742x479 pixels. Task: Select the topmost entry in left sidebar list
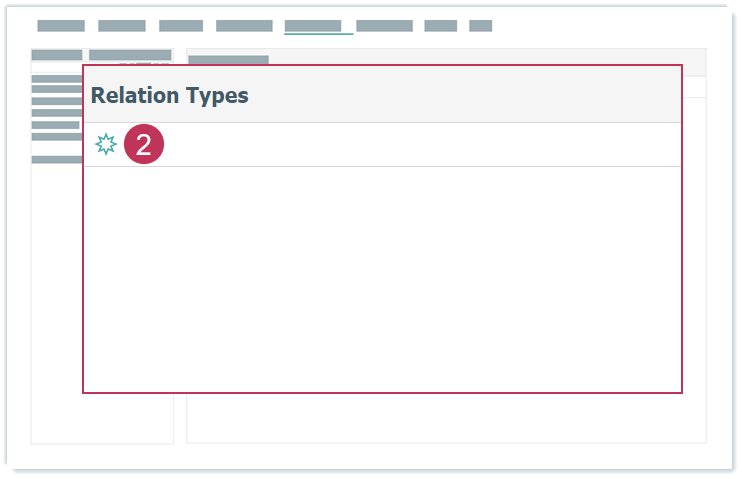point(56,78)
